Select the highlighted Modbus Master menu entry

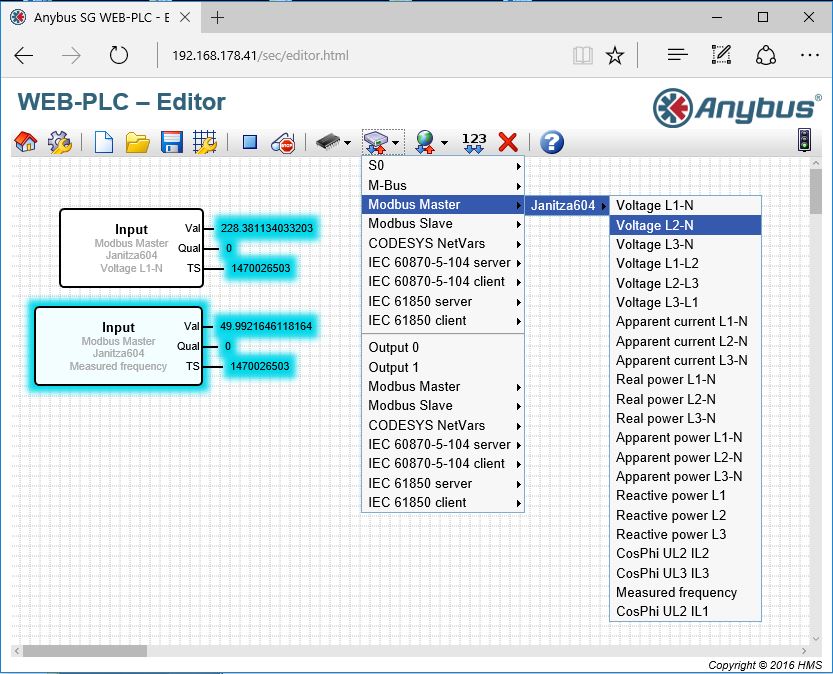[x=443, y=204]
